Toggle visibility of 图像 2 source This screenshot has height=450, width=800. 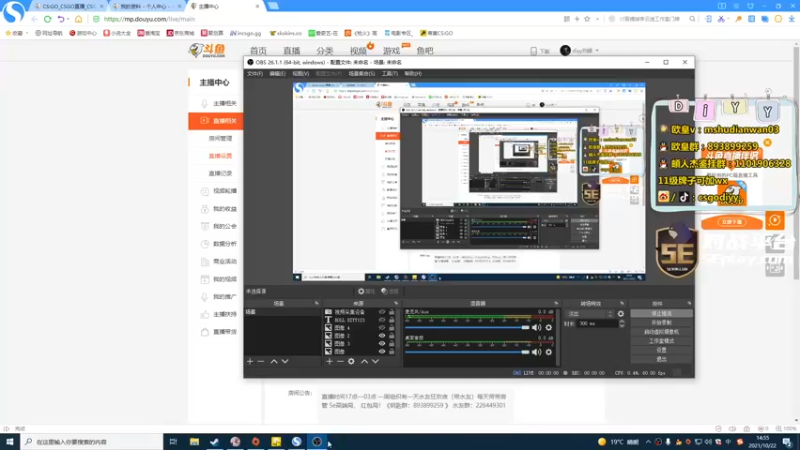pos(382,336)
